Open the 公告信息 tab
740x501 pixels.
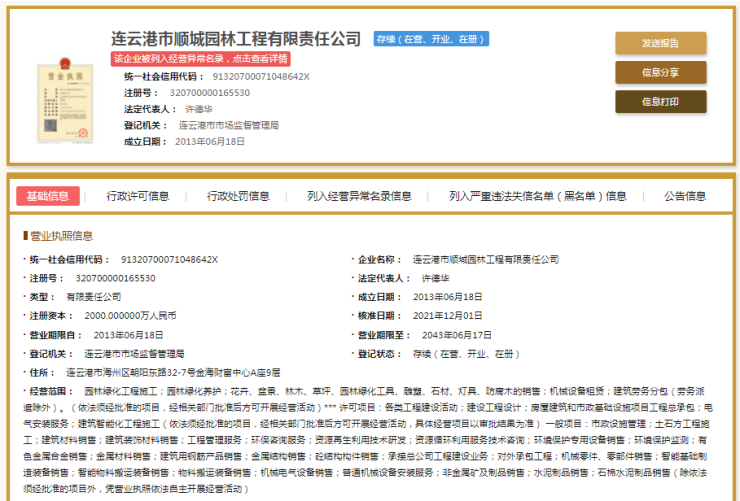coord(685,196)
